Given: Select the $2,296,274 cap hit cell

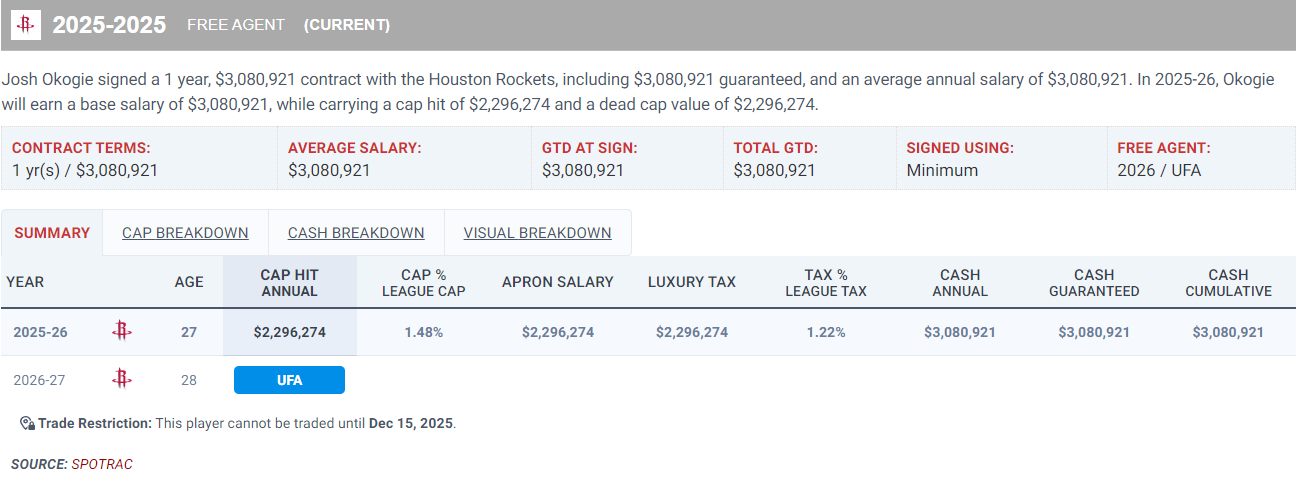Looking at the screenshot, I should 289,332.
